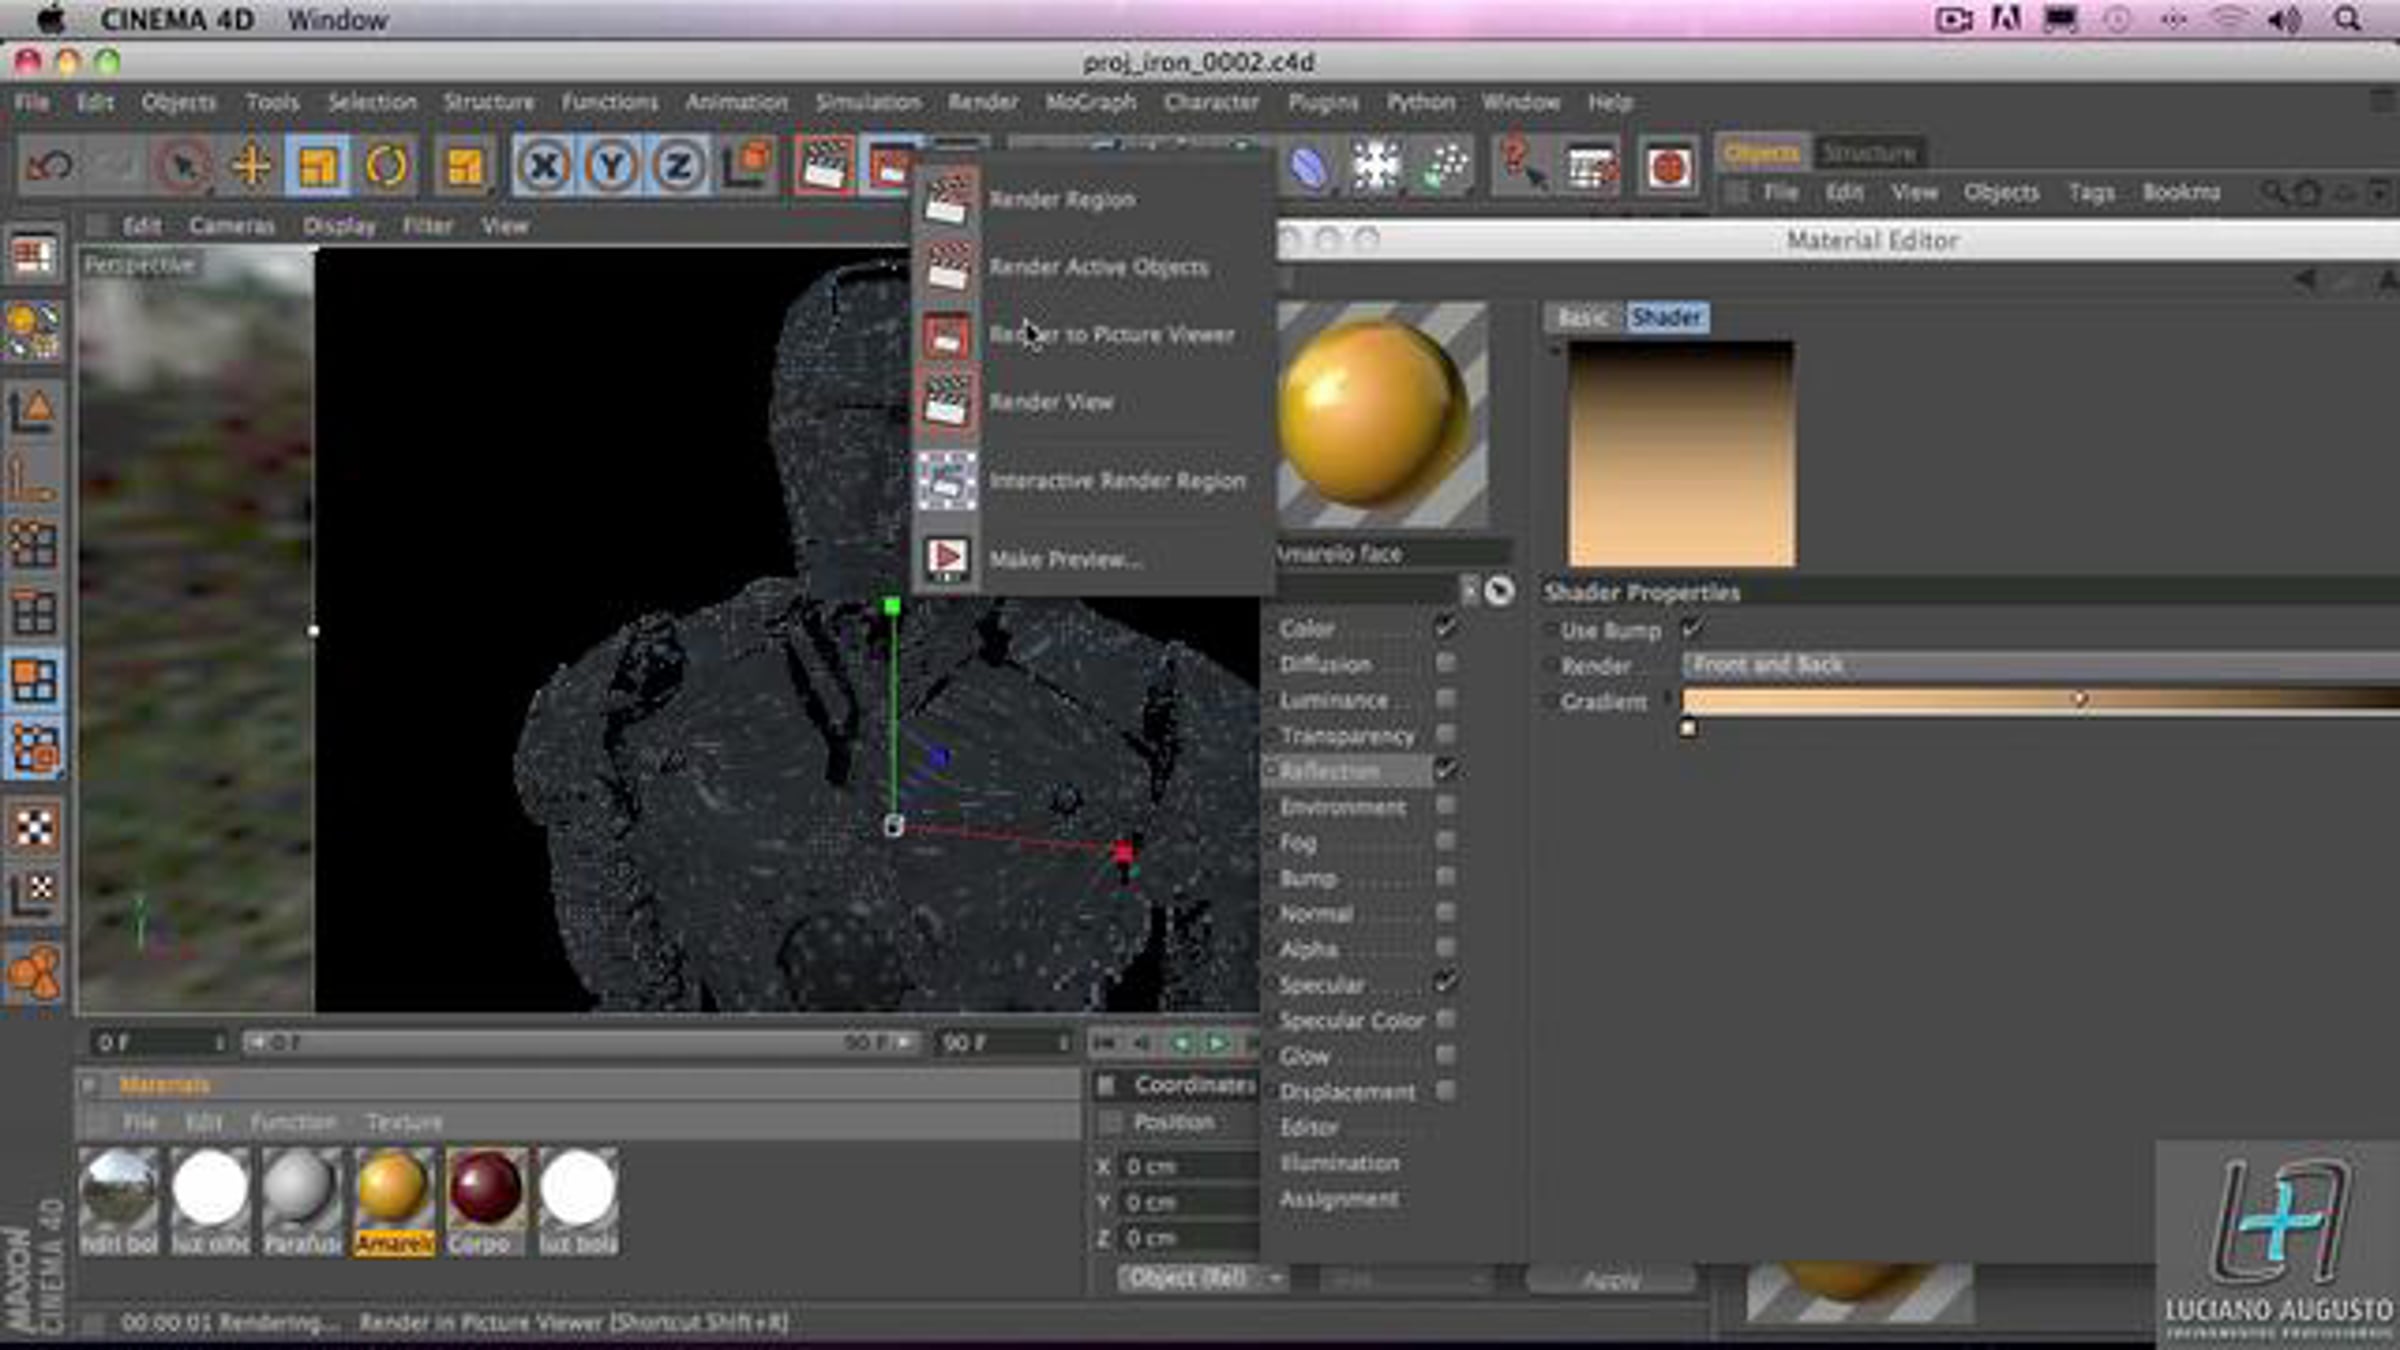
Task: Select the Scale tool in the toolbar
Action: (x=317, y=165)
